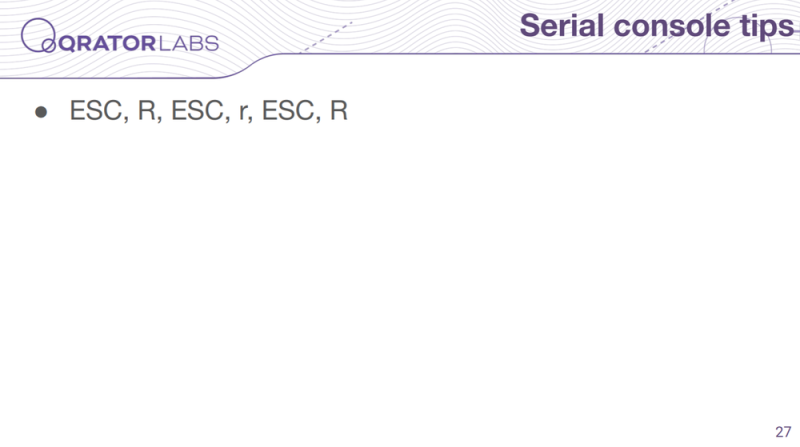
Task: Click the arc outline in the header corner
Action: click(738, 43)
